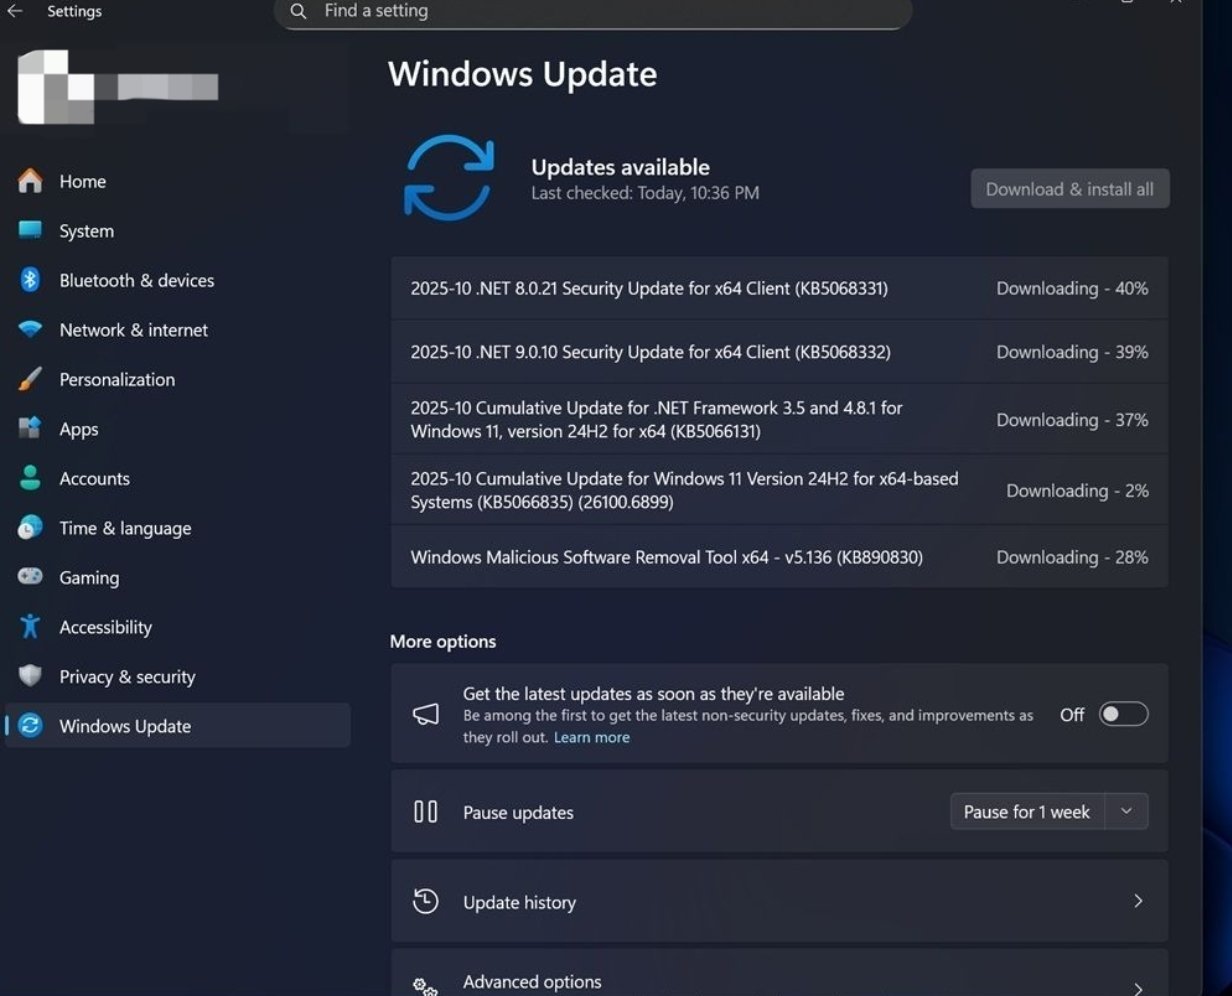
Task: Click the Apps icon in sidebar
Action: tap(31, 428)
